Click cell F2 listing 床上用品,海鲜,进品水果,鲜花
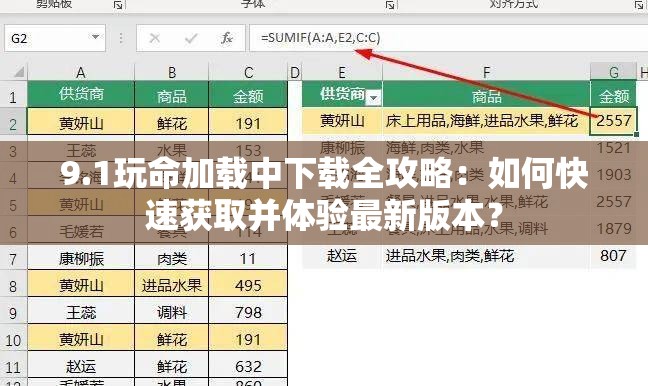The image size is (648, 386). pyautogui.click(x=486, y=120)
